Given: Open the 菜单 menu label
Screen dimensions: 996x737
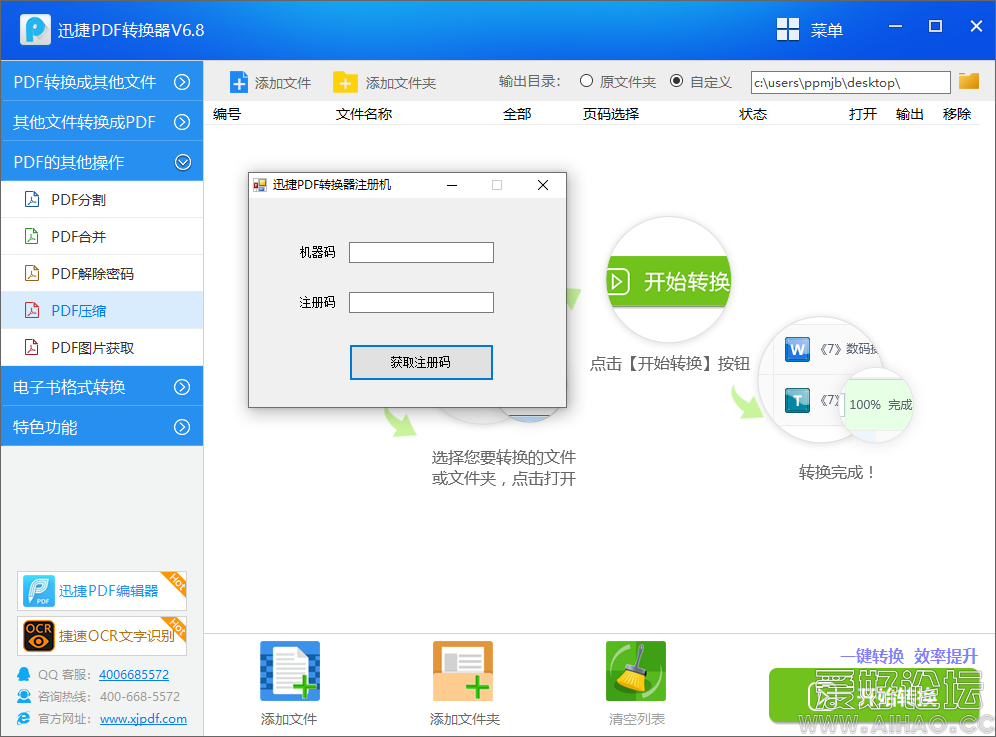Looking at the screenshot, I should pos(826,30).
